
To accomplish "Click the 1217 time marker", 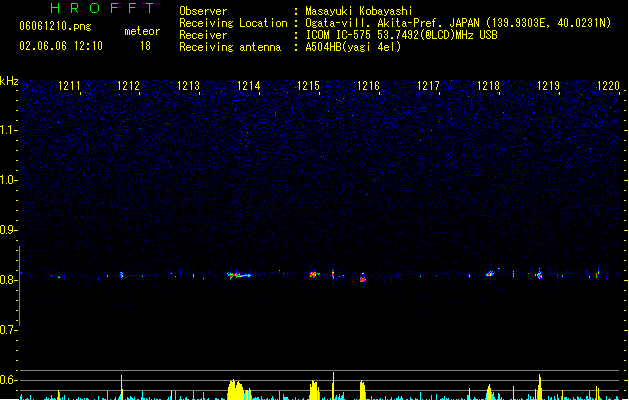I will [428, 86].
